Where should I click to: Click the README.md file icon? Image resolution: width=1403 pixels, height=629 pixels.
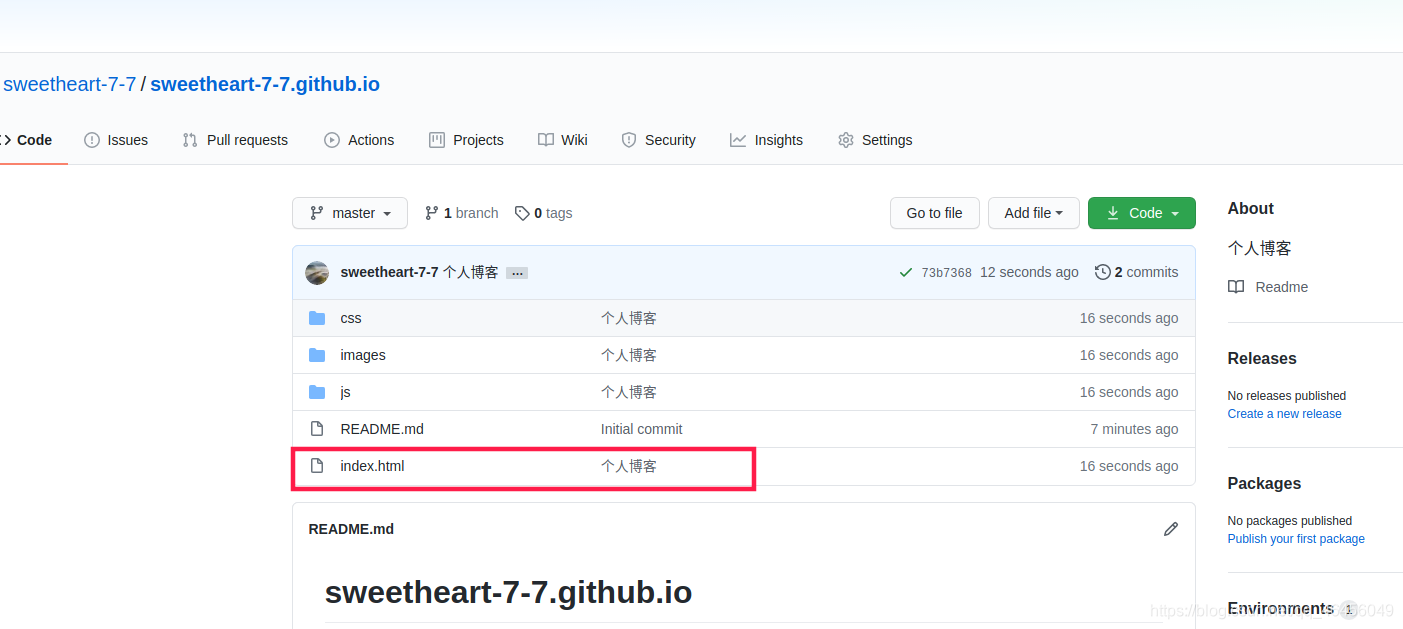[317, 429]
